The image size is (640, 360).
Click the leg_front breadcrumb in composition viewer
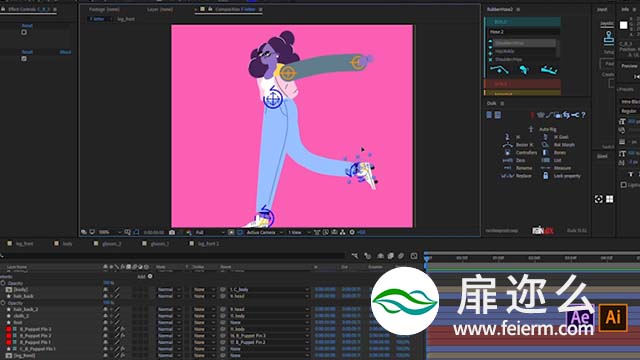(x=126, y=19)
